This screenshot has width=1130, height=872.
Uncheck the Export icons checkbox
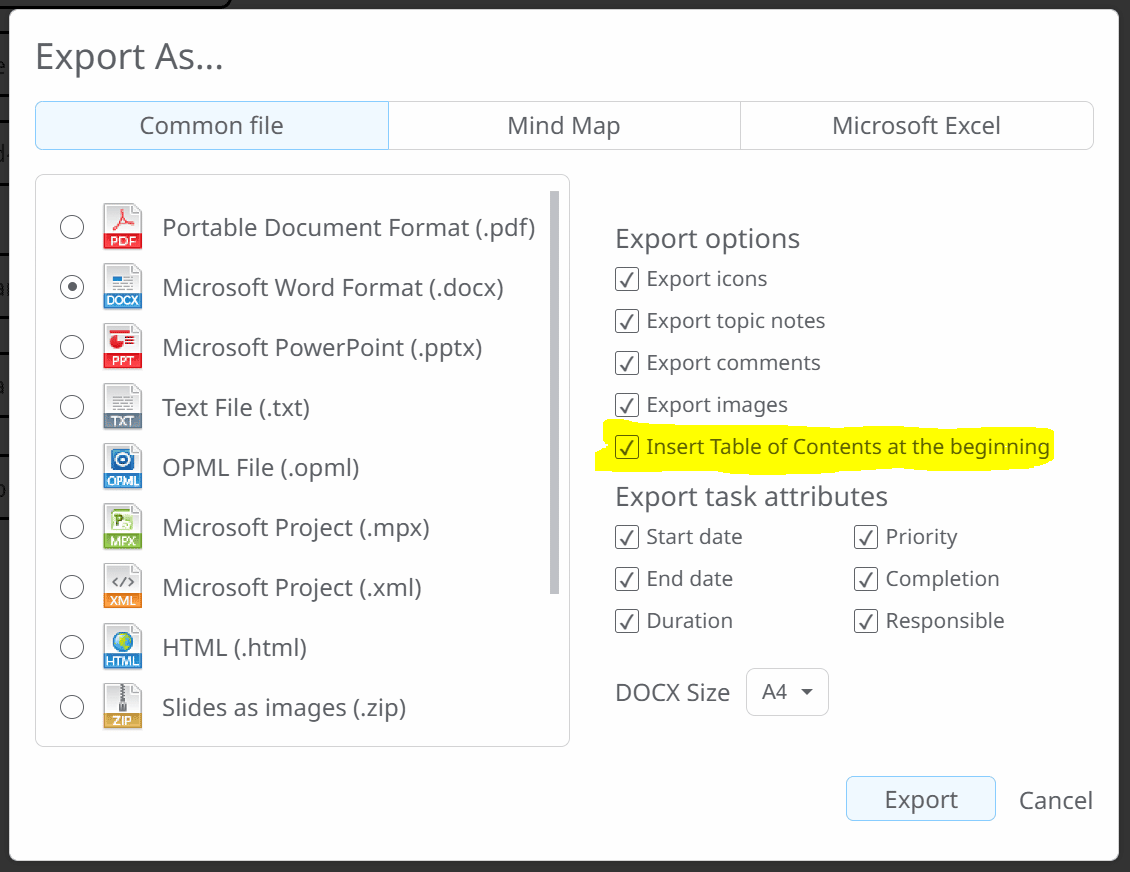[x=627, y=279]
